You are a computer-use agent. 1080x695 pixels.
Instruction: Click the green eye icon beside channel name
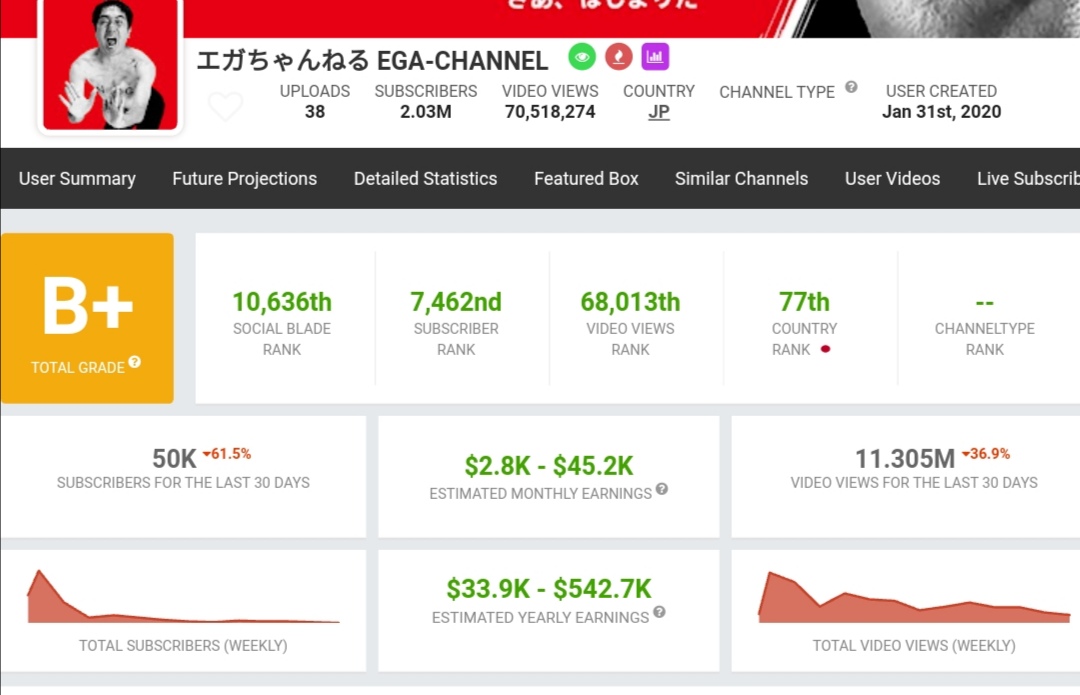[582, 56]
